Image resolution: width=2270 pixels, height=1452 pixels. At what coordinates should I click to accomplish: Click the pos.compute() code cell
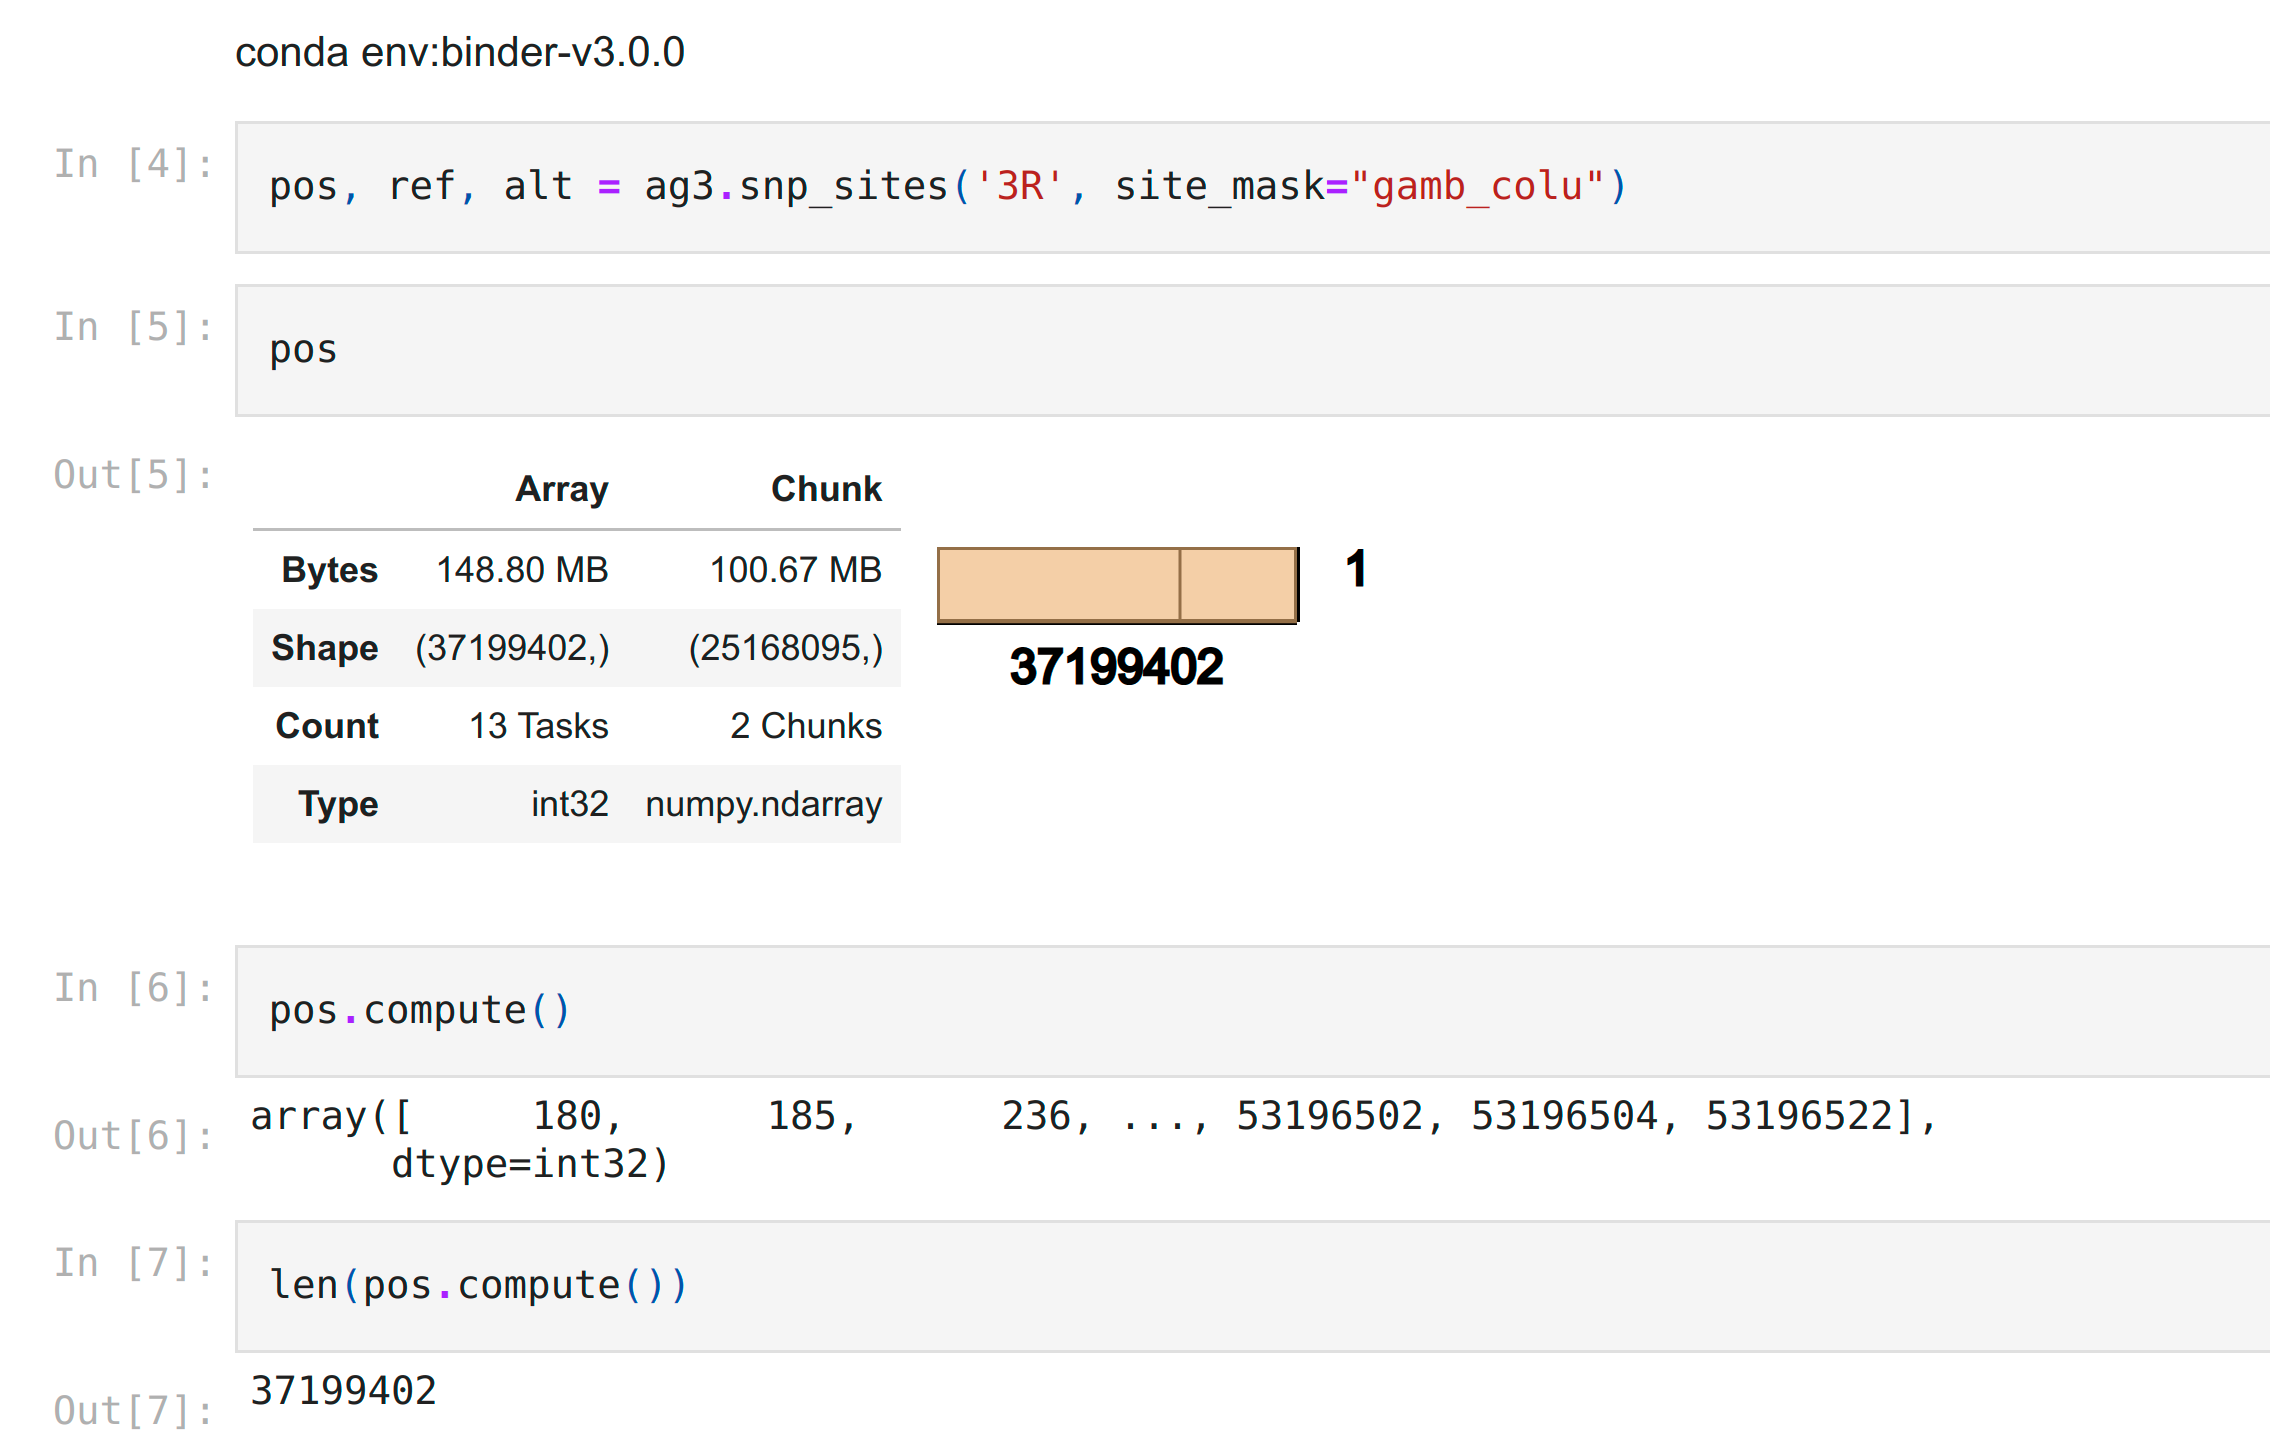(420, 1009)
